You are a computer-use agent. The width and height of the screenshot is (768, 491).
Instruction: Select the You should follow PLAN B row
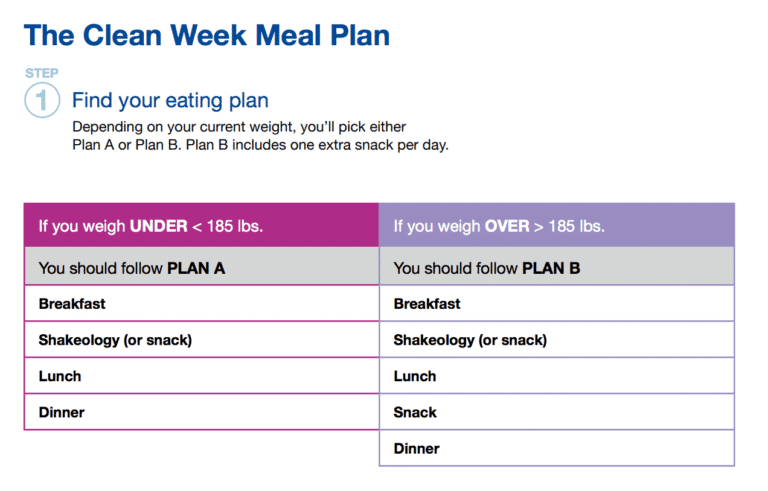click(x=557, y=266)
